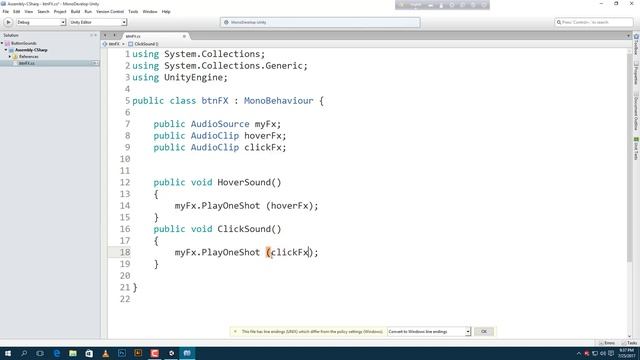Open the Action Center notifications icon
The image size is (640, 360).
611,353
